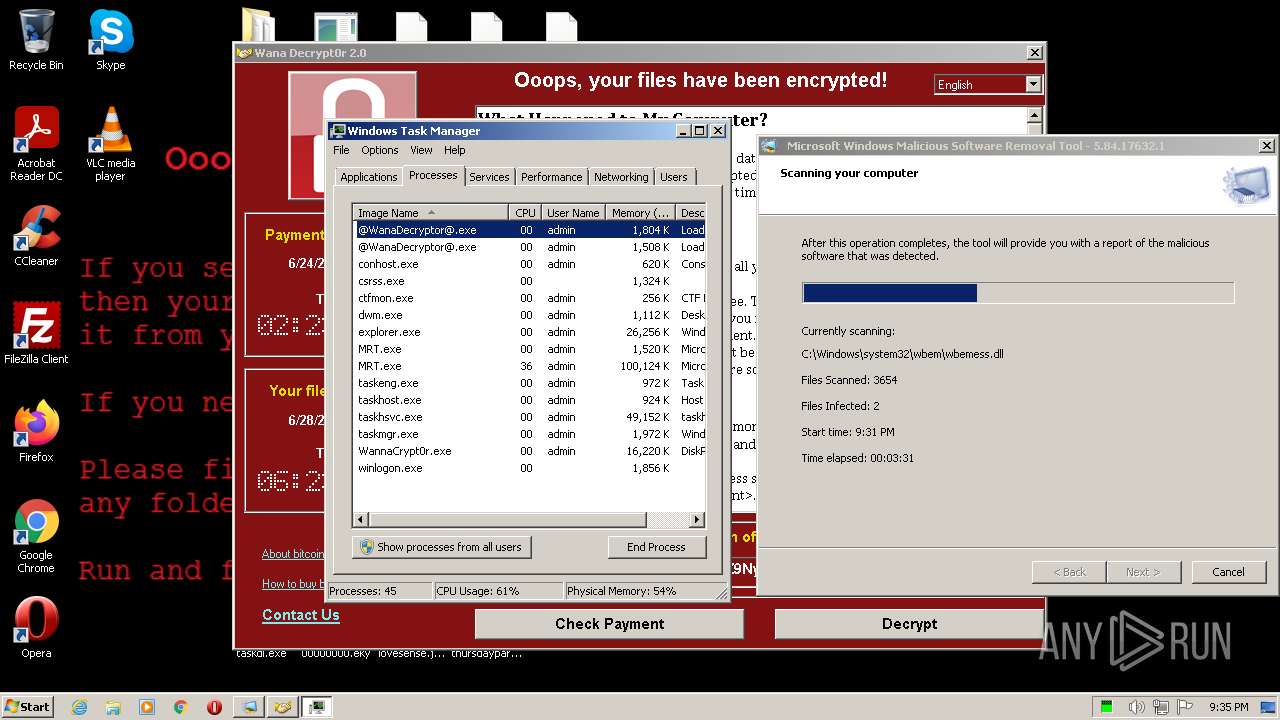
Task: Click the scan progress bar
Action: coord(1018,293)
